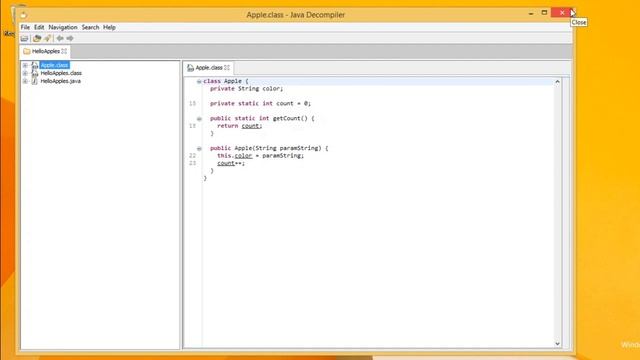
Task: Click the Java Decompiler title bar icon
Action: pyautogui.click(x=24, y=15)
